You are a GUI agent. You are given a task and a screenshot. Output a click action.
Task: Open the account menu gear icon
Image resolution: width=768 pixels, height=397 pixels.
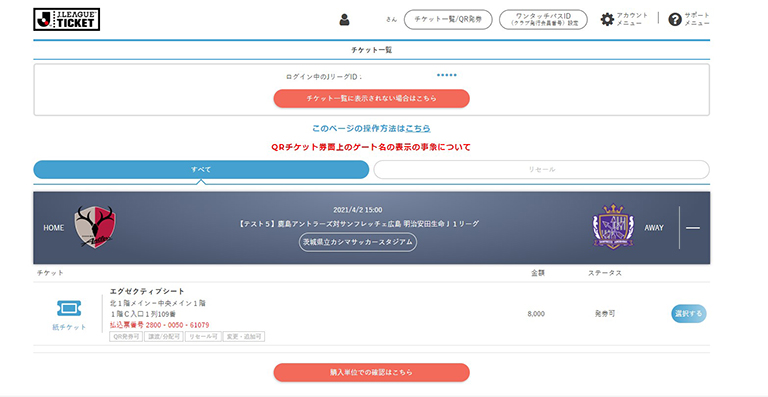(607, 20)
